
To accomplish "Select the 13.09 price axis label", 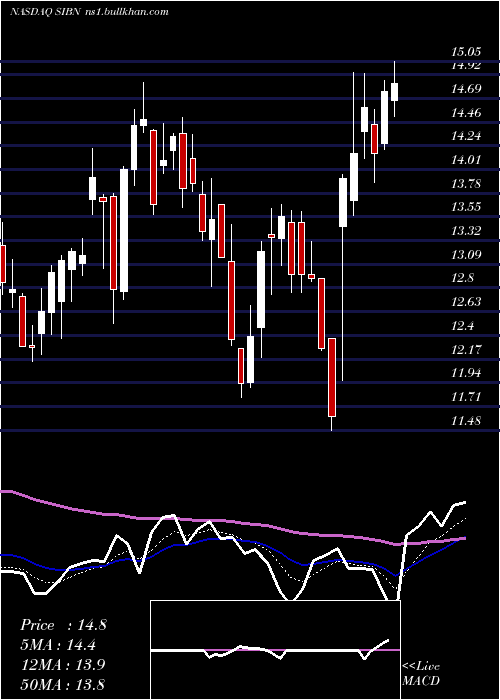I will [x=466, y=255].
